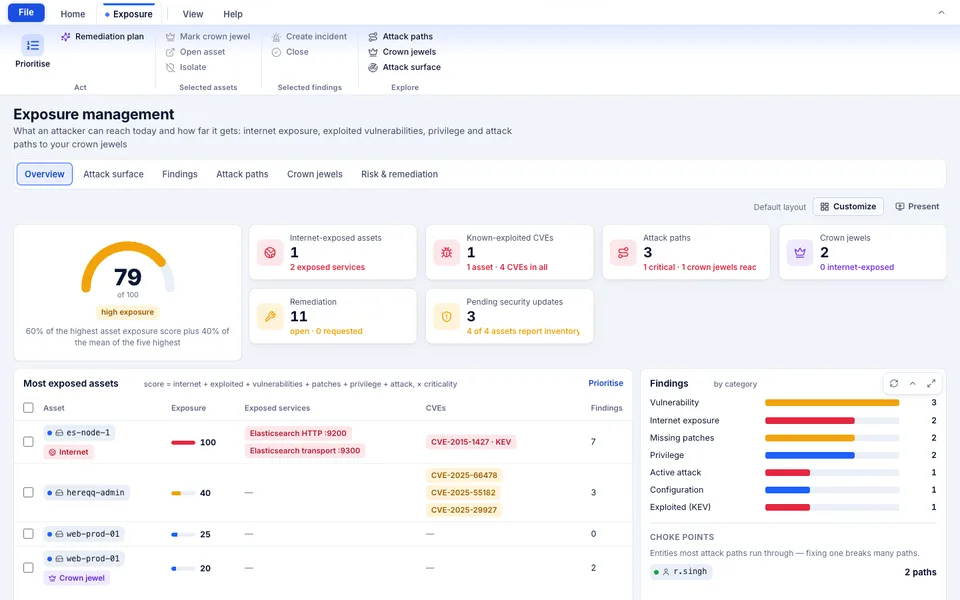
Task: Click the Elasticsearch transport :9300 tag
Action: (x=305, y=451)
